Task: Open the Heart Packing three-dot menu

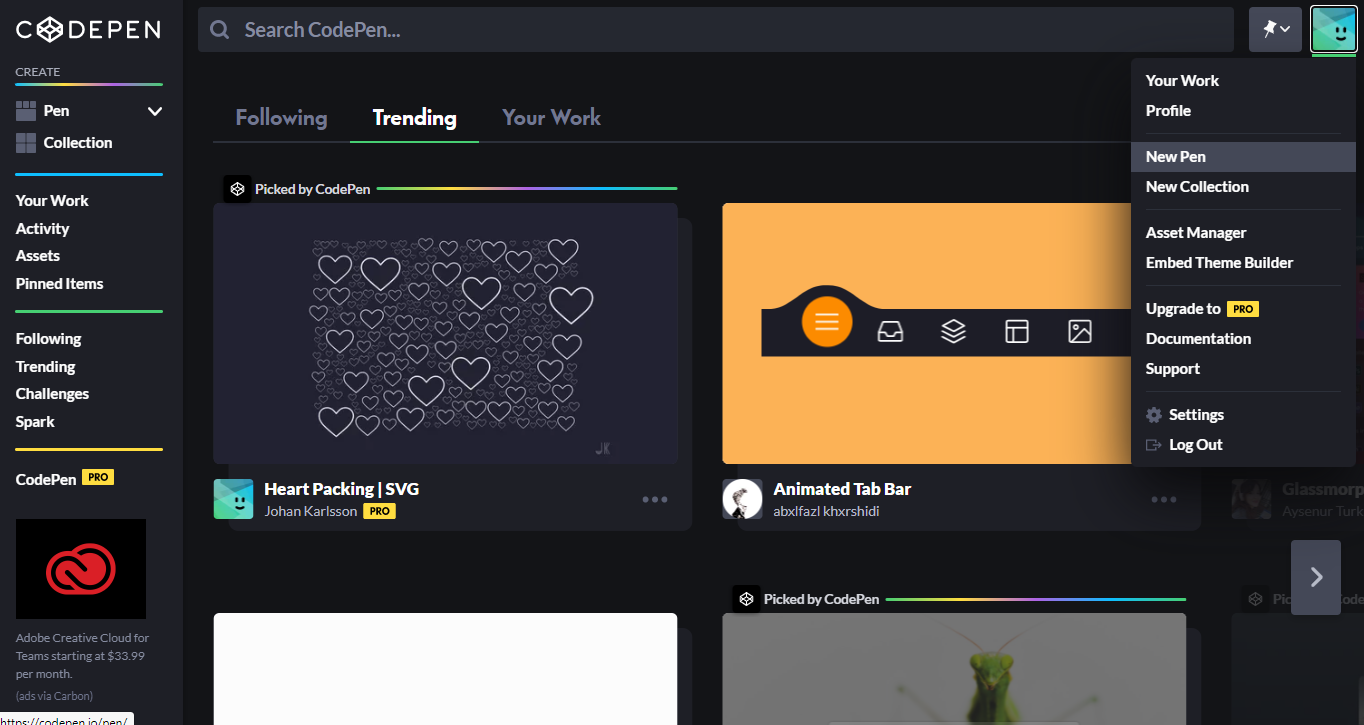Action: 655,500
